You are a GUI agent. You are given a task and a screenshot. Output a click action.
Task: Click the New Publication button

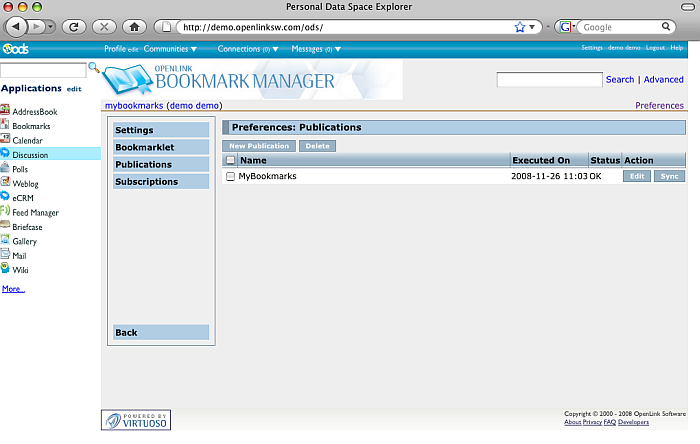click(x=260, y=146)
